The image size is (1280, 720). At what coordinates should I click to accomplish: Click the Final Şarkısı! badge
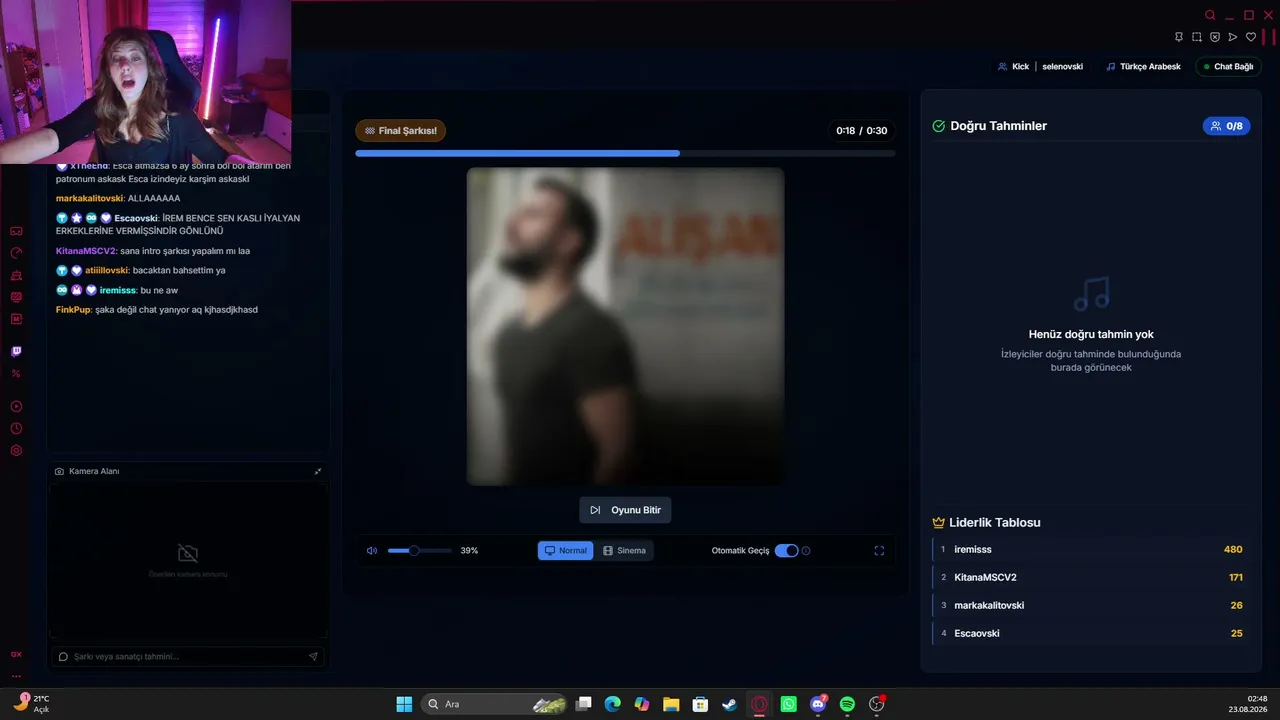click(401, 131)
